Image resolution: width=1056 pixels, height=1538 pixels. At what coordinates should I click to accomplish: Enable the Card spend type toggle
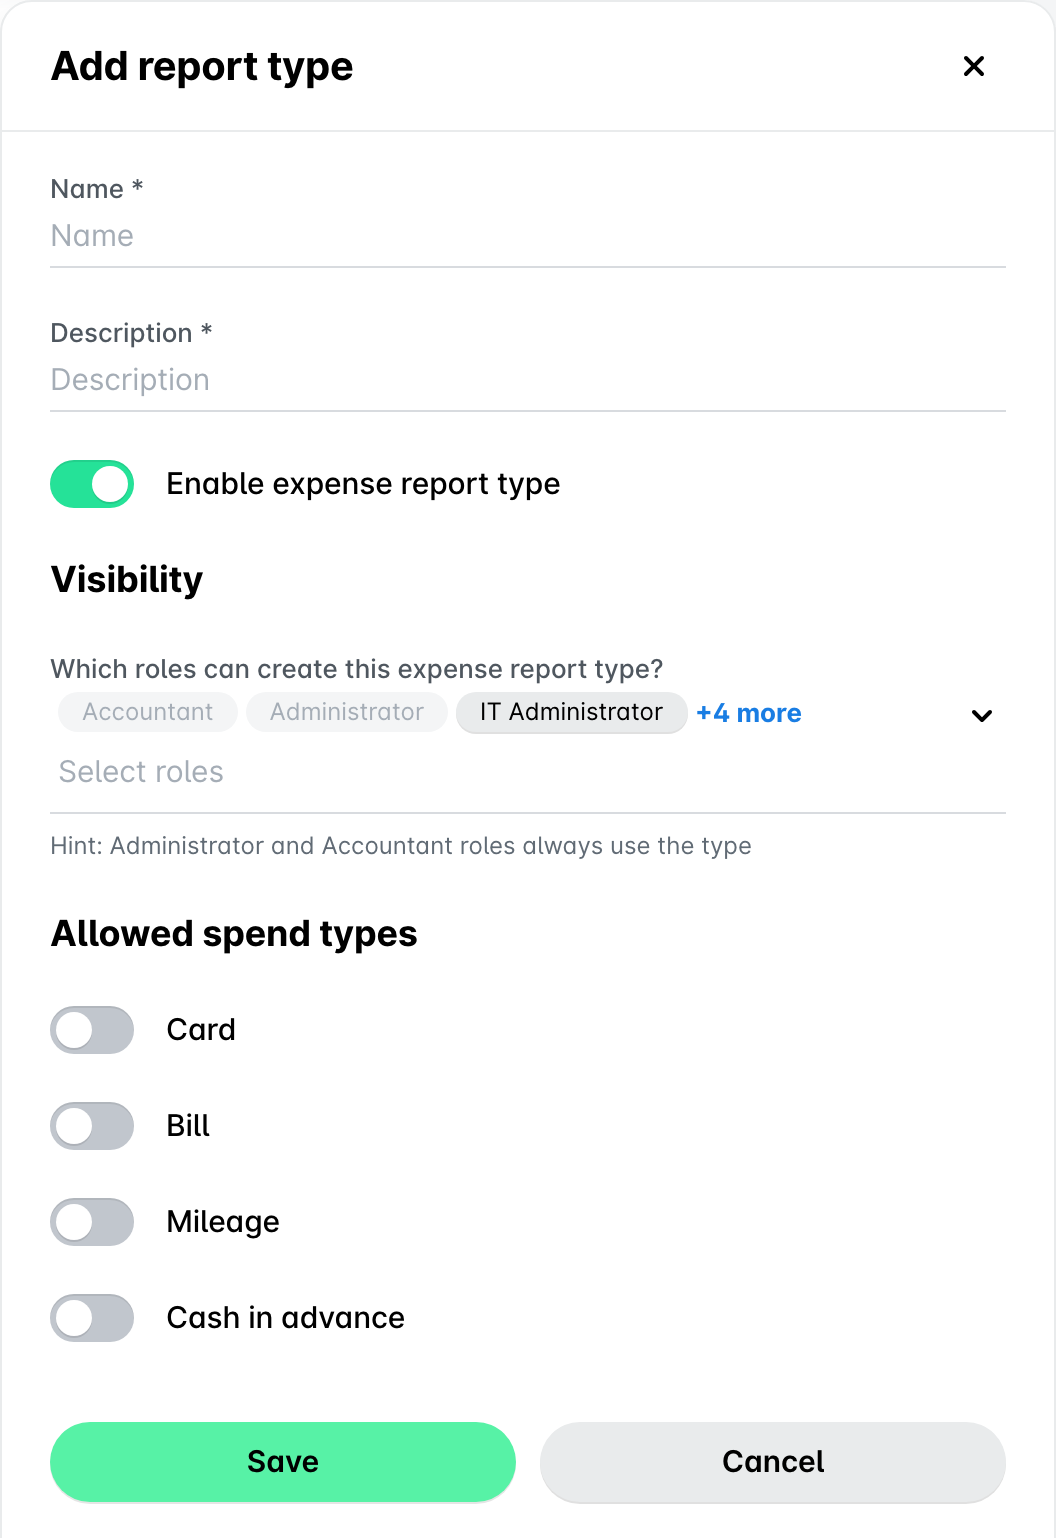click(92, 1030)
